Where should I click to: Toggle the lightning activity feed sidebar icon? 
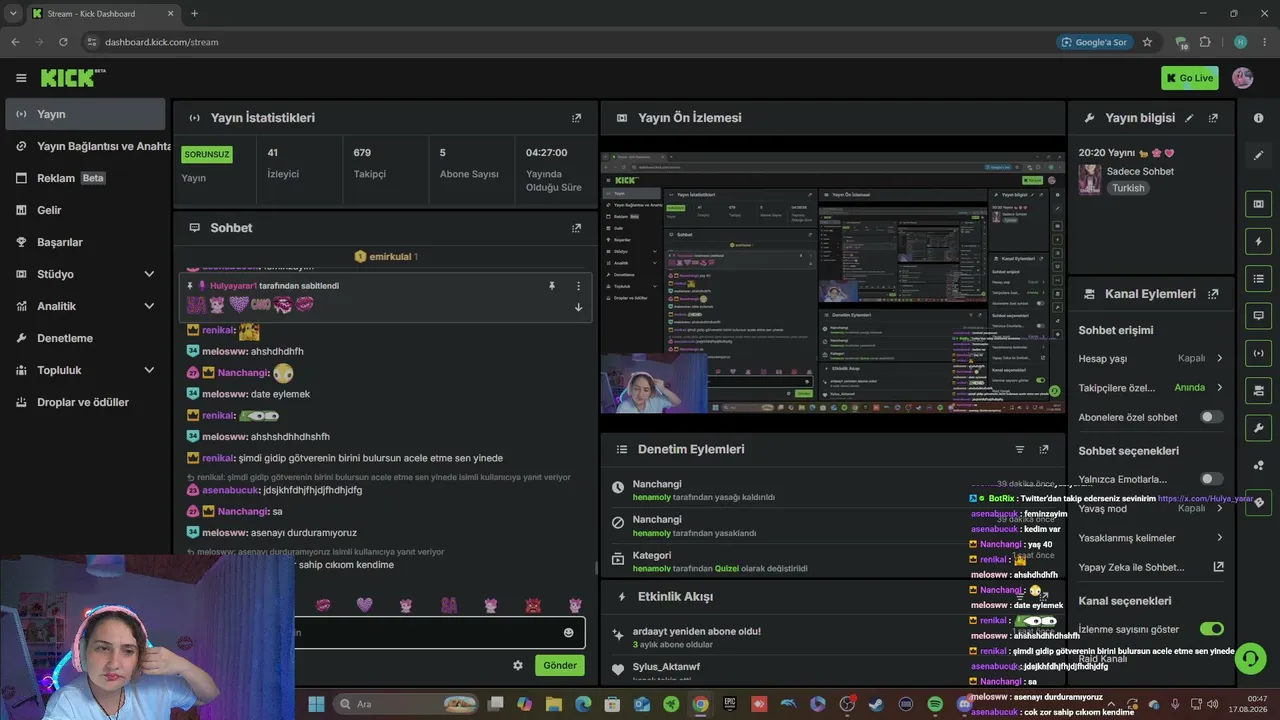tap(1258, 241)
